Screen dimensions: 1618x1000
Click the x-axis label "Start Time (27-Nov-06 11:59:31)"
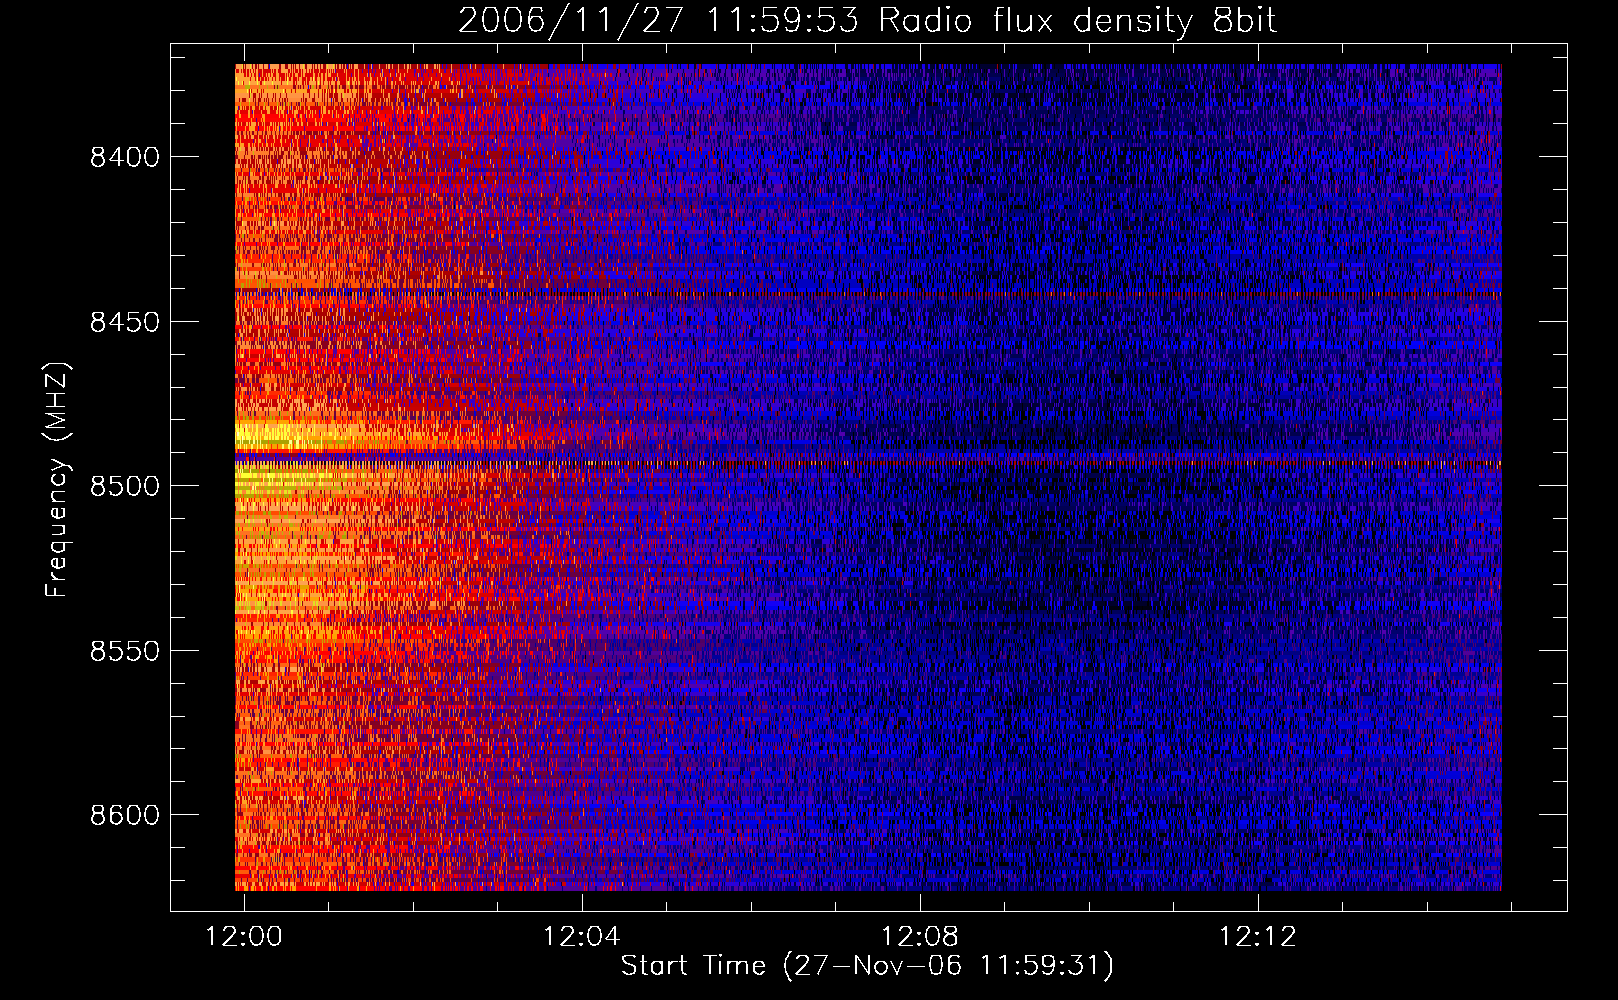tap(867, 966)
